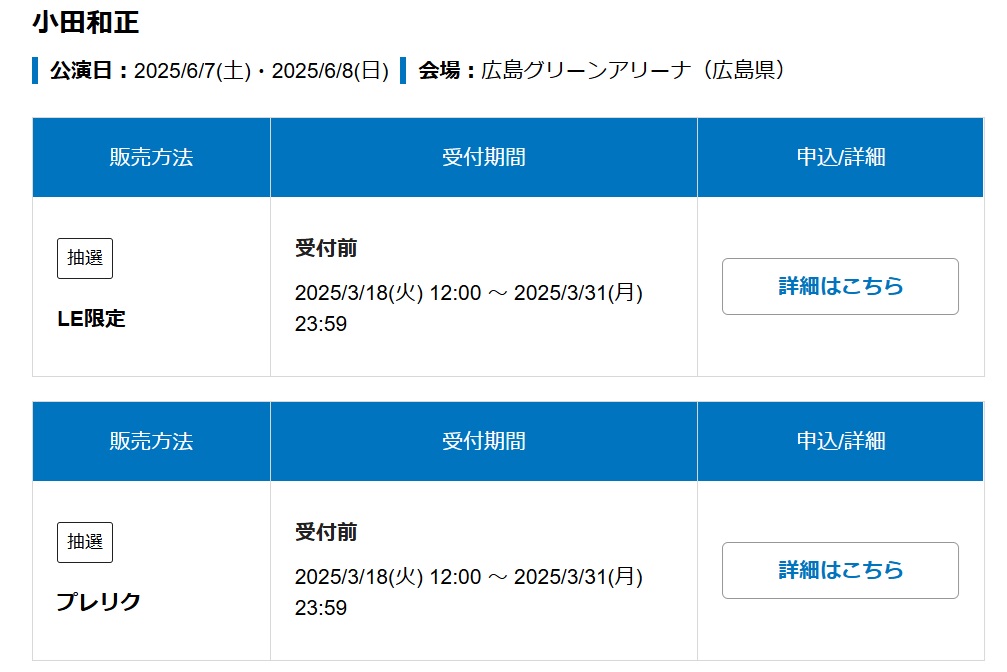This screenshot has height=672, width=1007.
Task: Click the 抽選 badge above プレリク
Action: (85, 542)
